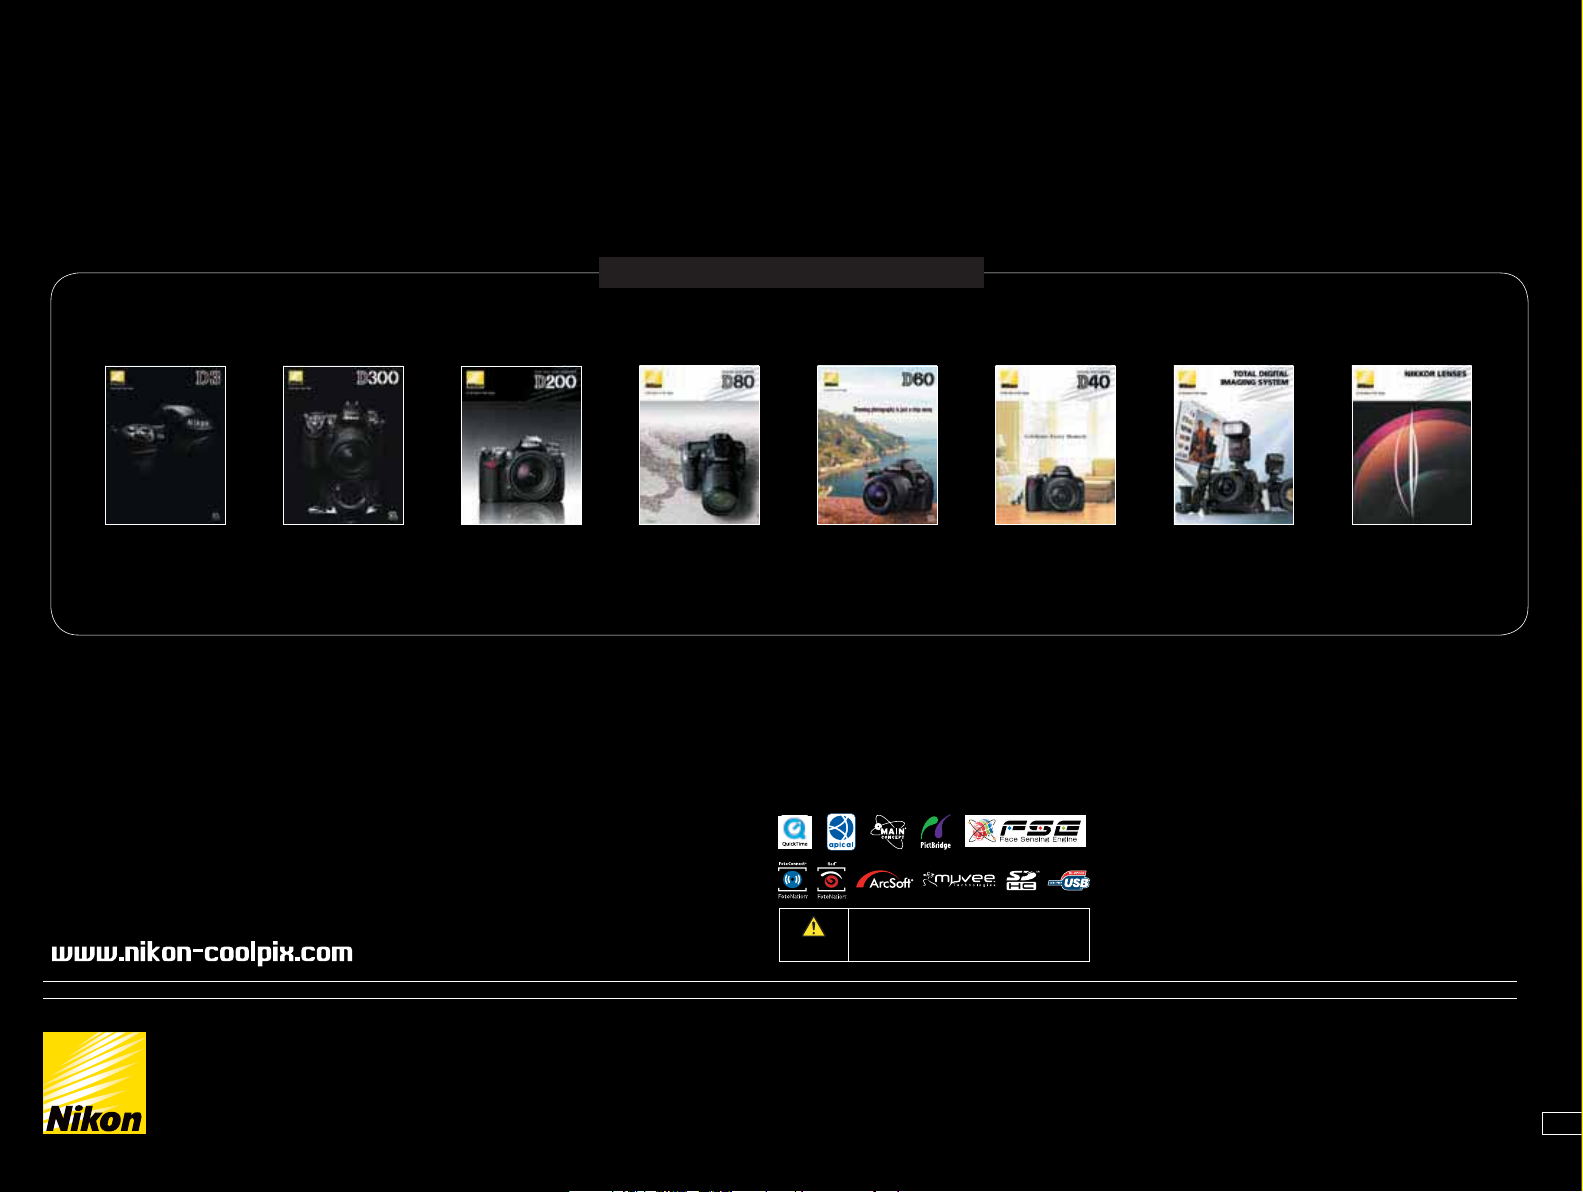This screenshot has width=1583, height=1192.
Task: Open the D3 brochure thumbnail
Action: pos(165,445)
